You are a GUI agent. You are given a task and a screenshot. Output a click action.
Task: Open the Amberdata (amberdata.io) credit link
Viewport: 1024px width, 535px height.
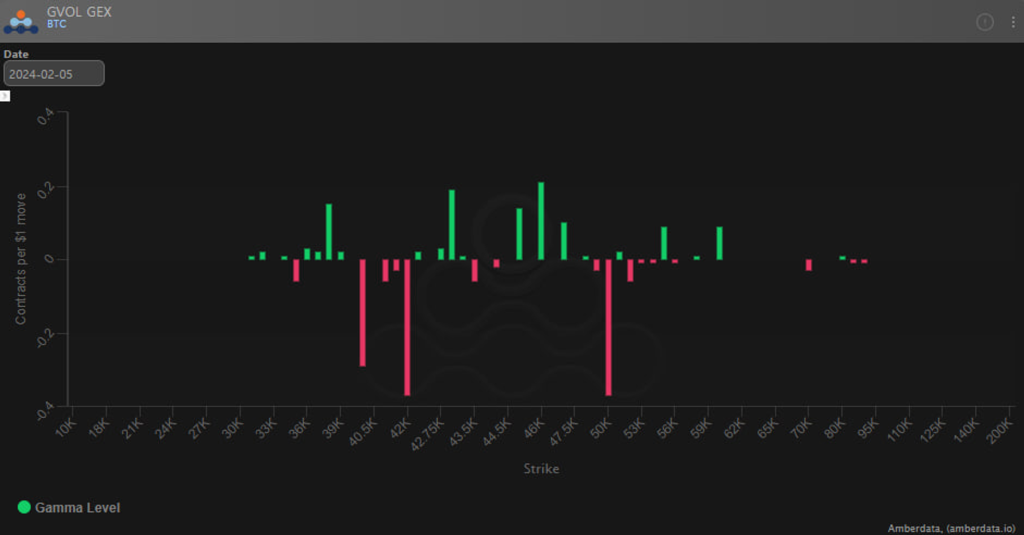point(951,527)
